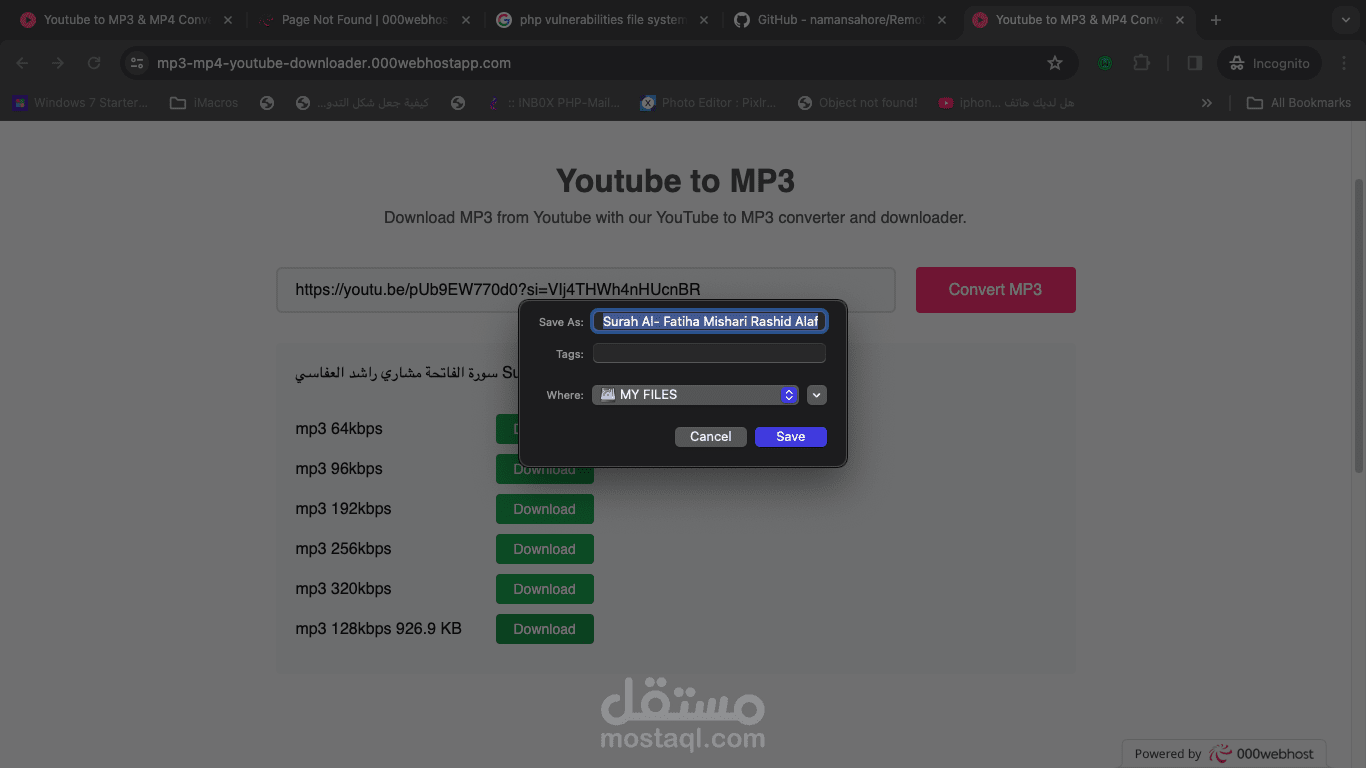The image size is (1366, 768).
Task: Open new tab with plus icon
Action: click(x=1216, y=20)
